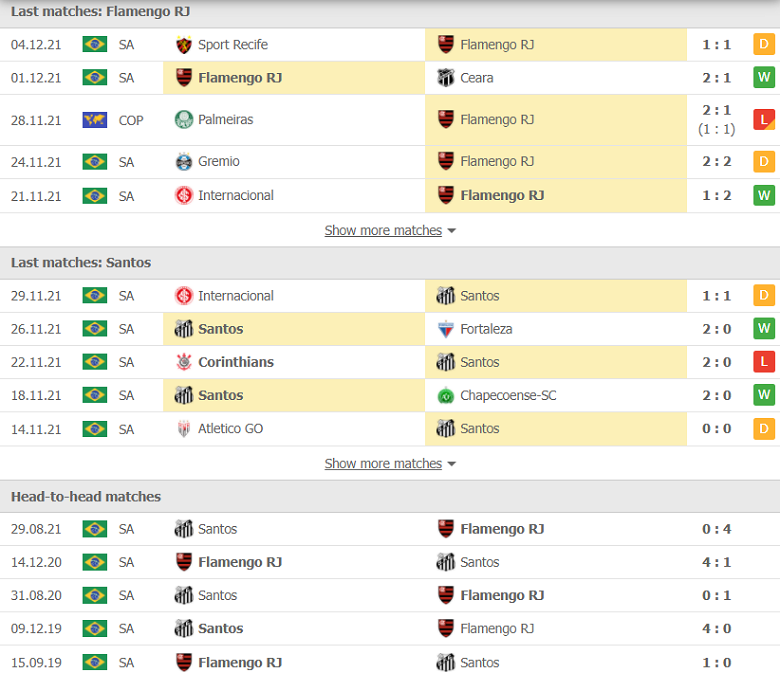The height and width of the screenshot is (673, 780).
Task: Click the COP world flag icon
Action: pyautogui.click(x=95, y=120)
